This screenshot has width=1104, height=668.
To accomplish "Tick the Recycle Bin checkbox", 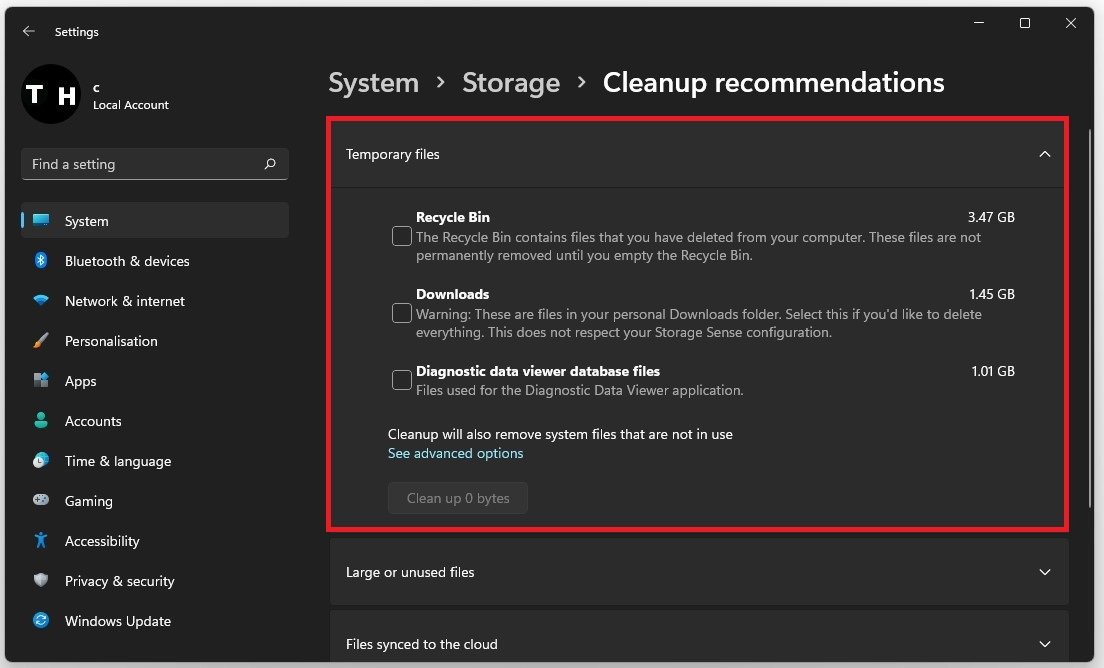I will (x=402, y=237).
